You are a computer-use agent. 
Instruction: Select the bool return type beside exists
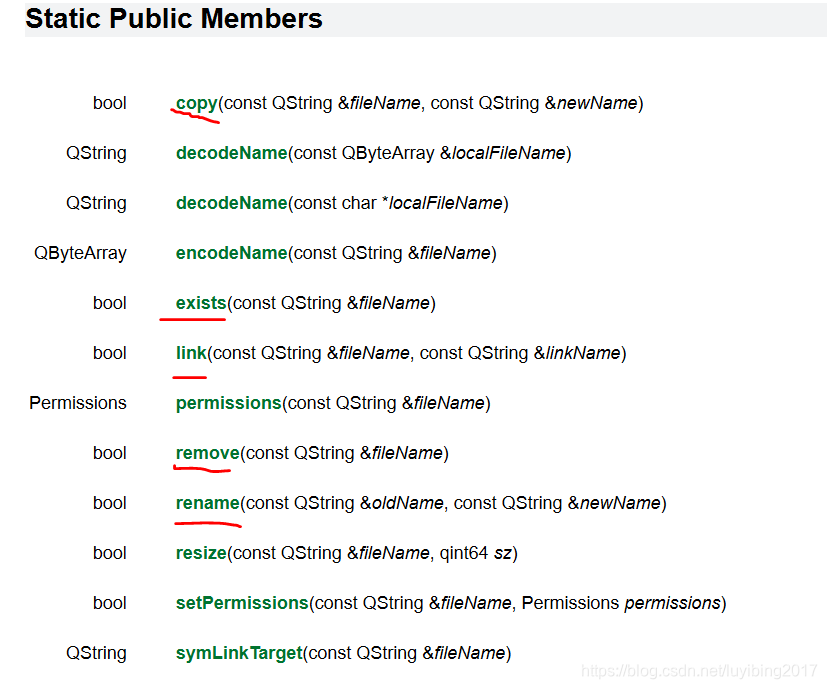tap(110, 303)
